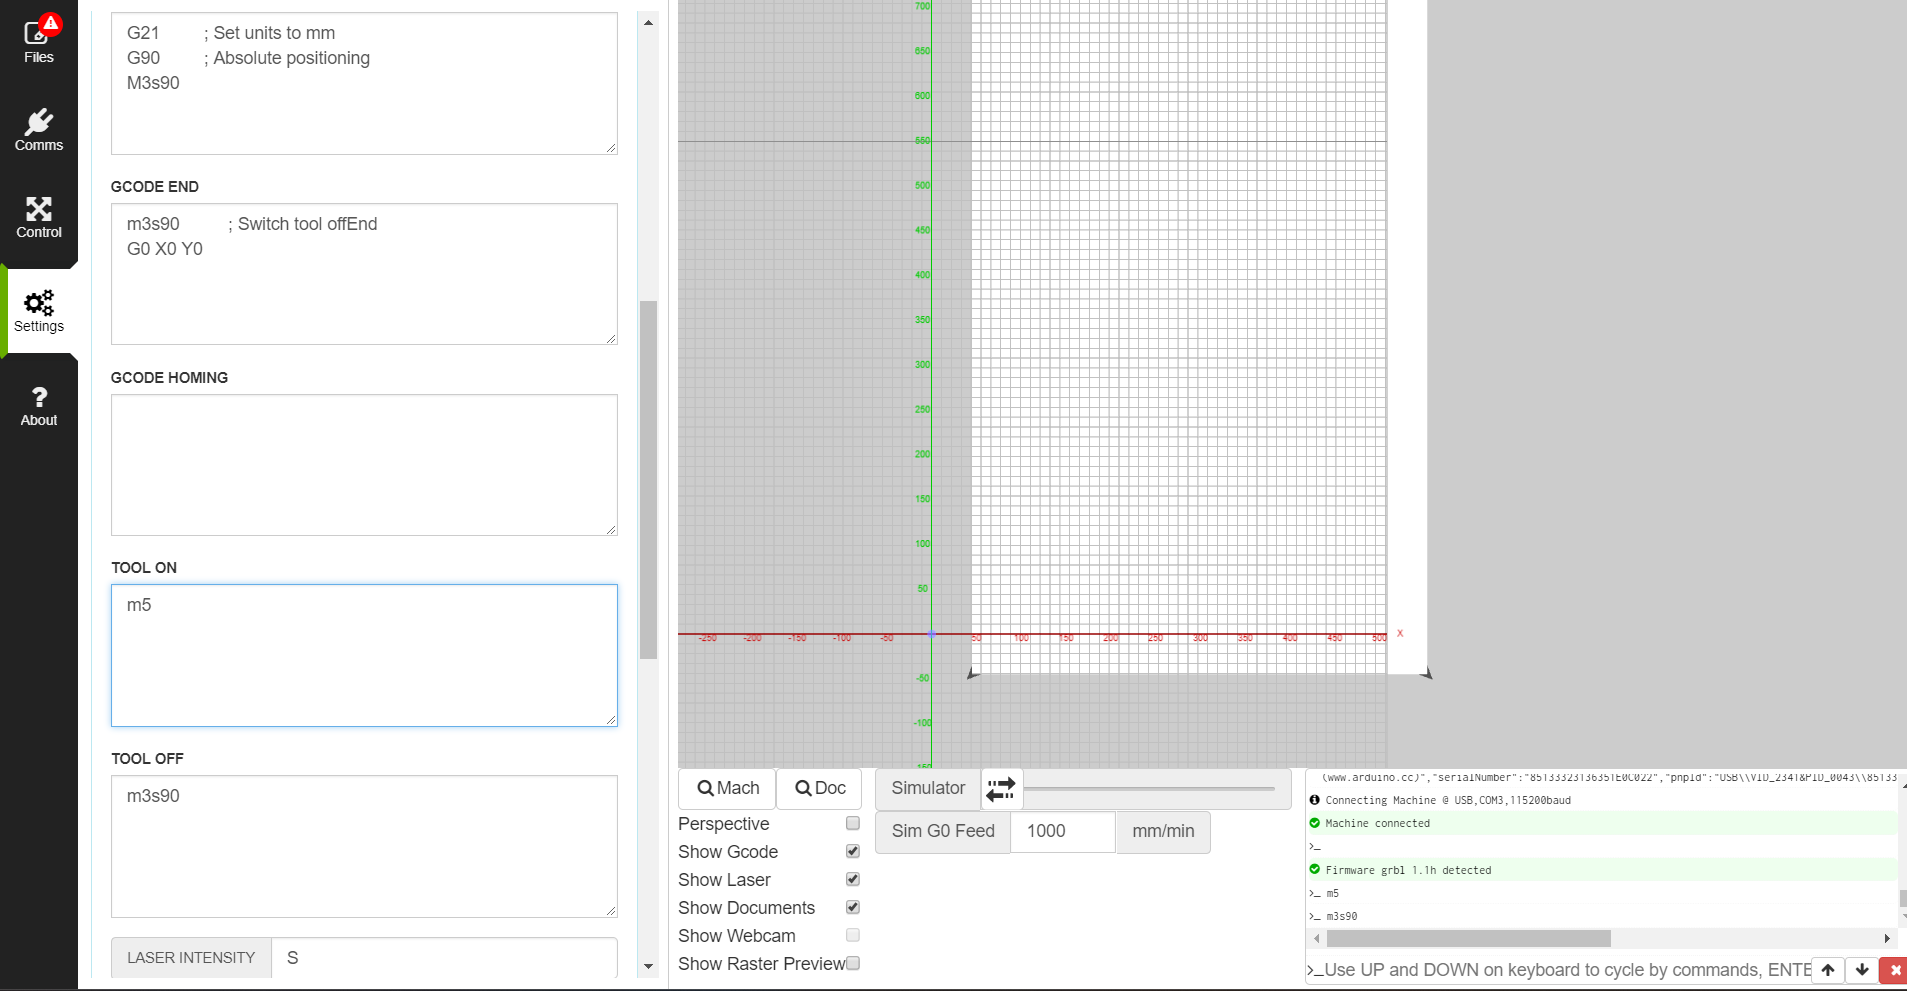Click the Simulator progress slider
The width and height of the screenshot is (1907, 991).
[1149, 789]
